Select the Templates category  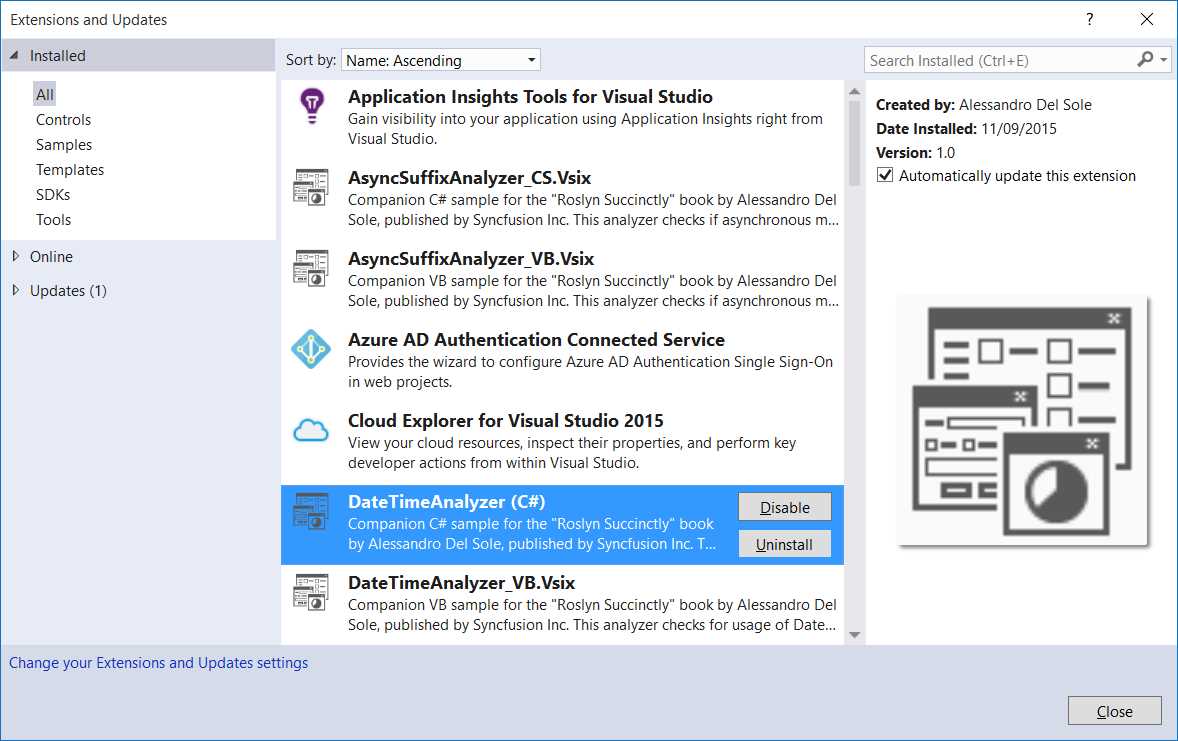pyautogui.click(x=70, y=169)
